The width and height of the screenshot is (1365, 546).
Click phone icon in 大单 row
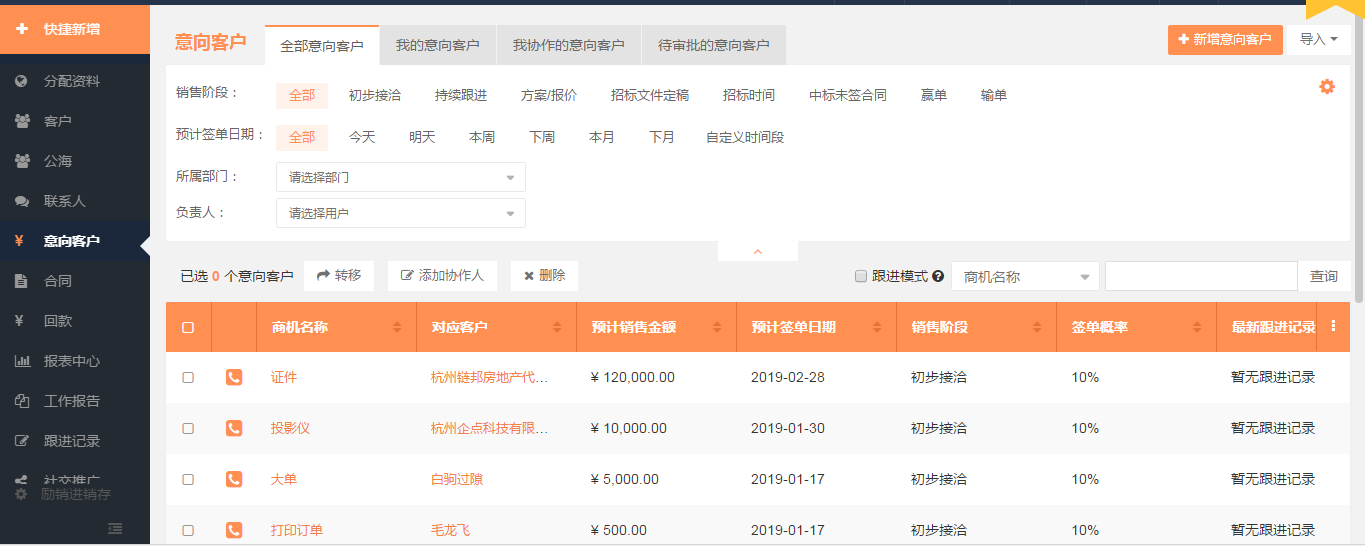tap(234, 479)
